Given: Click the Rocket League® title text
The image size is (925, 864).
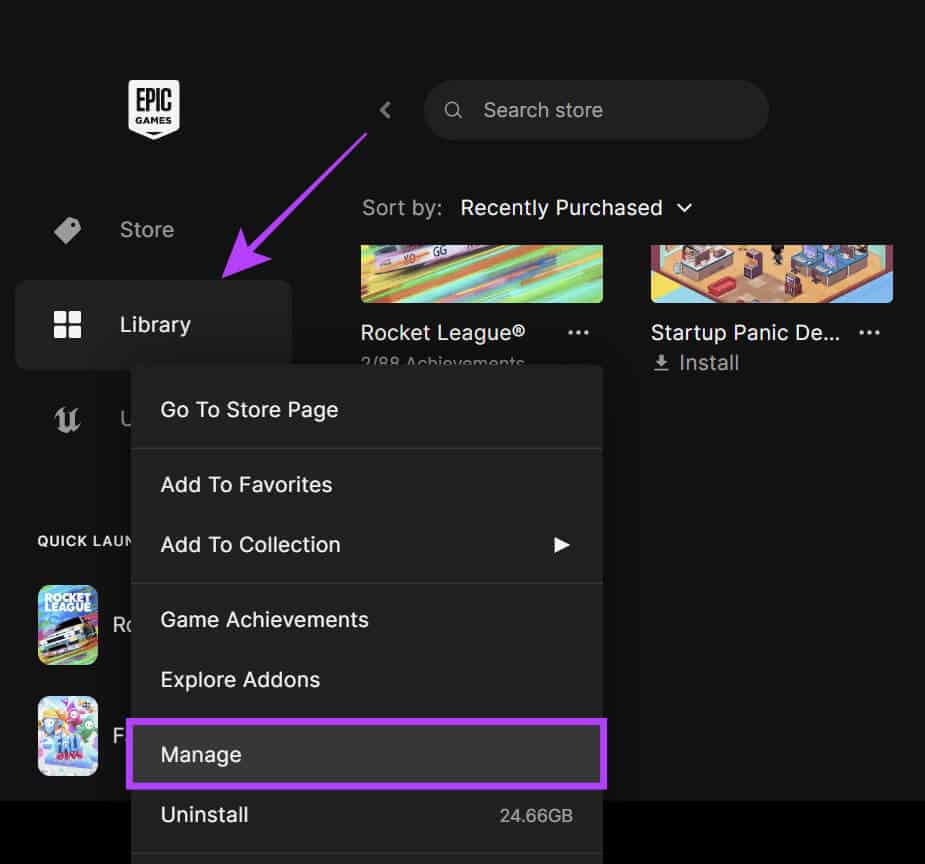Looking at the screenshot, I should 442,333.
